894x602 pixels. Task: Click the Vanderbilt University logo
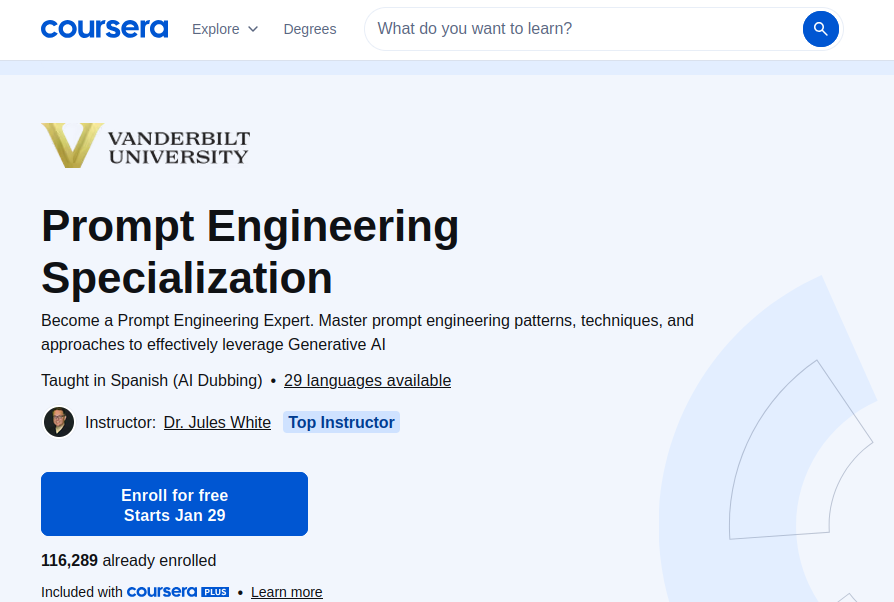click(x=145, y=146)
